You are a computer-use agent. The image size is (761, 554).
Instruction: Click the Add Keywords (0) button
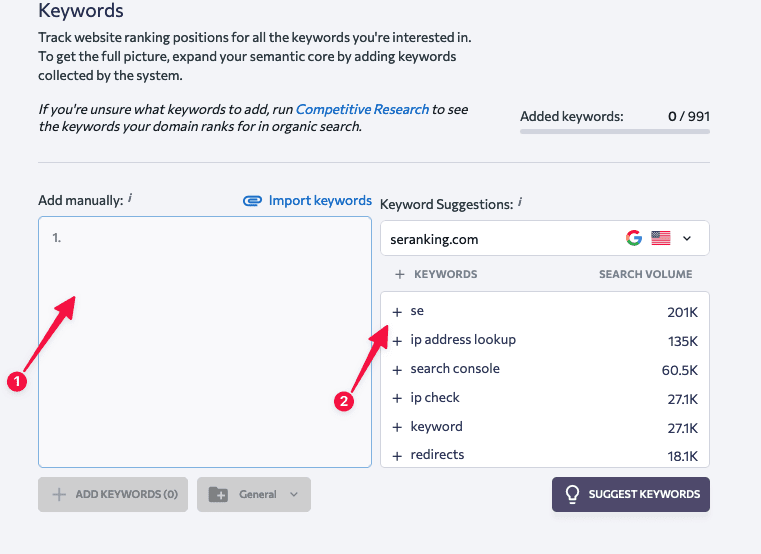tap(113, 494)
